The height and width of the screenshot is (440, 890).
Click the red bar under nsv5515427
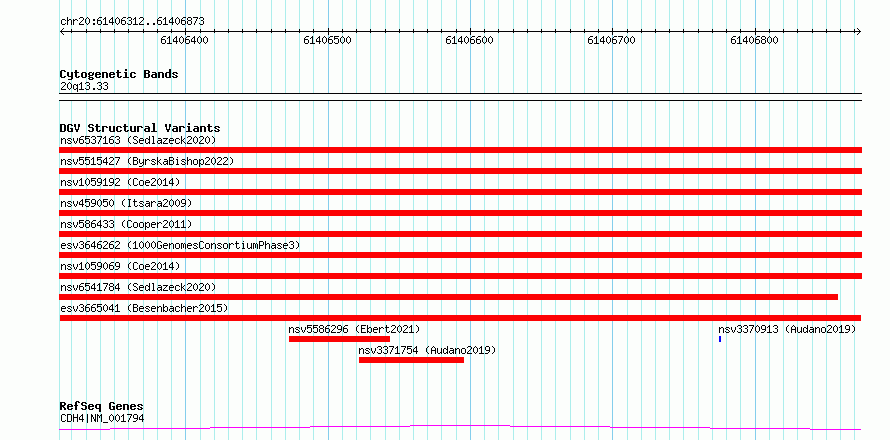click(460, 171)
